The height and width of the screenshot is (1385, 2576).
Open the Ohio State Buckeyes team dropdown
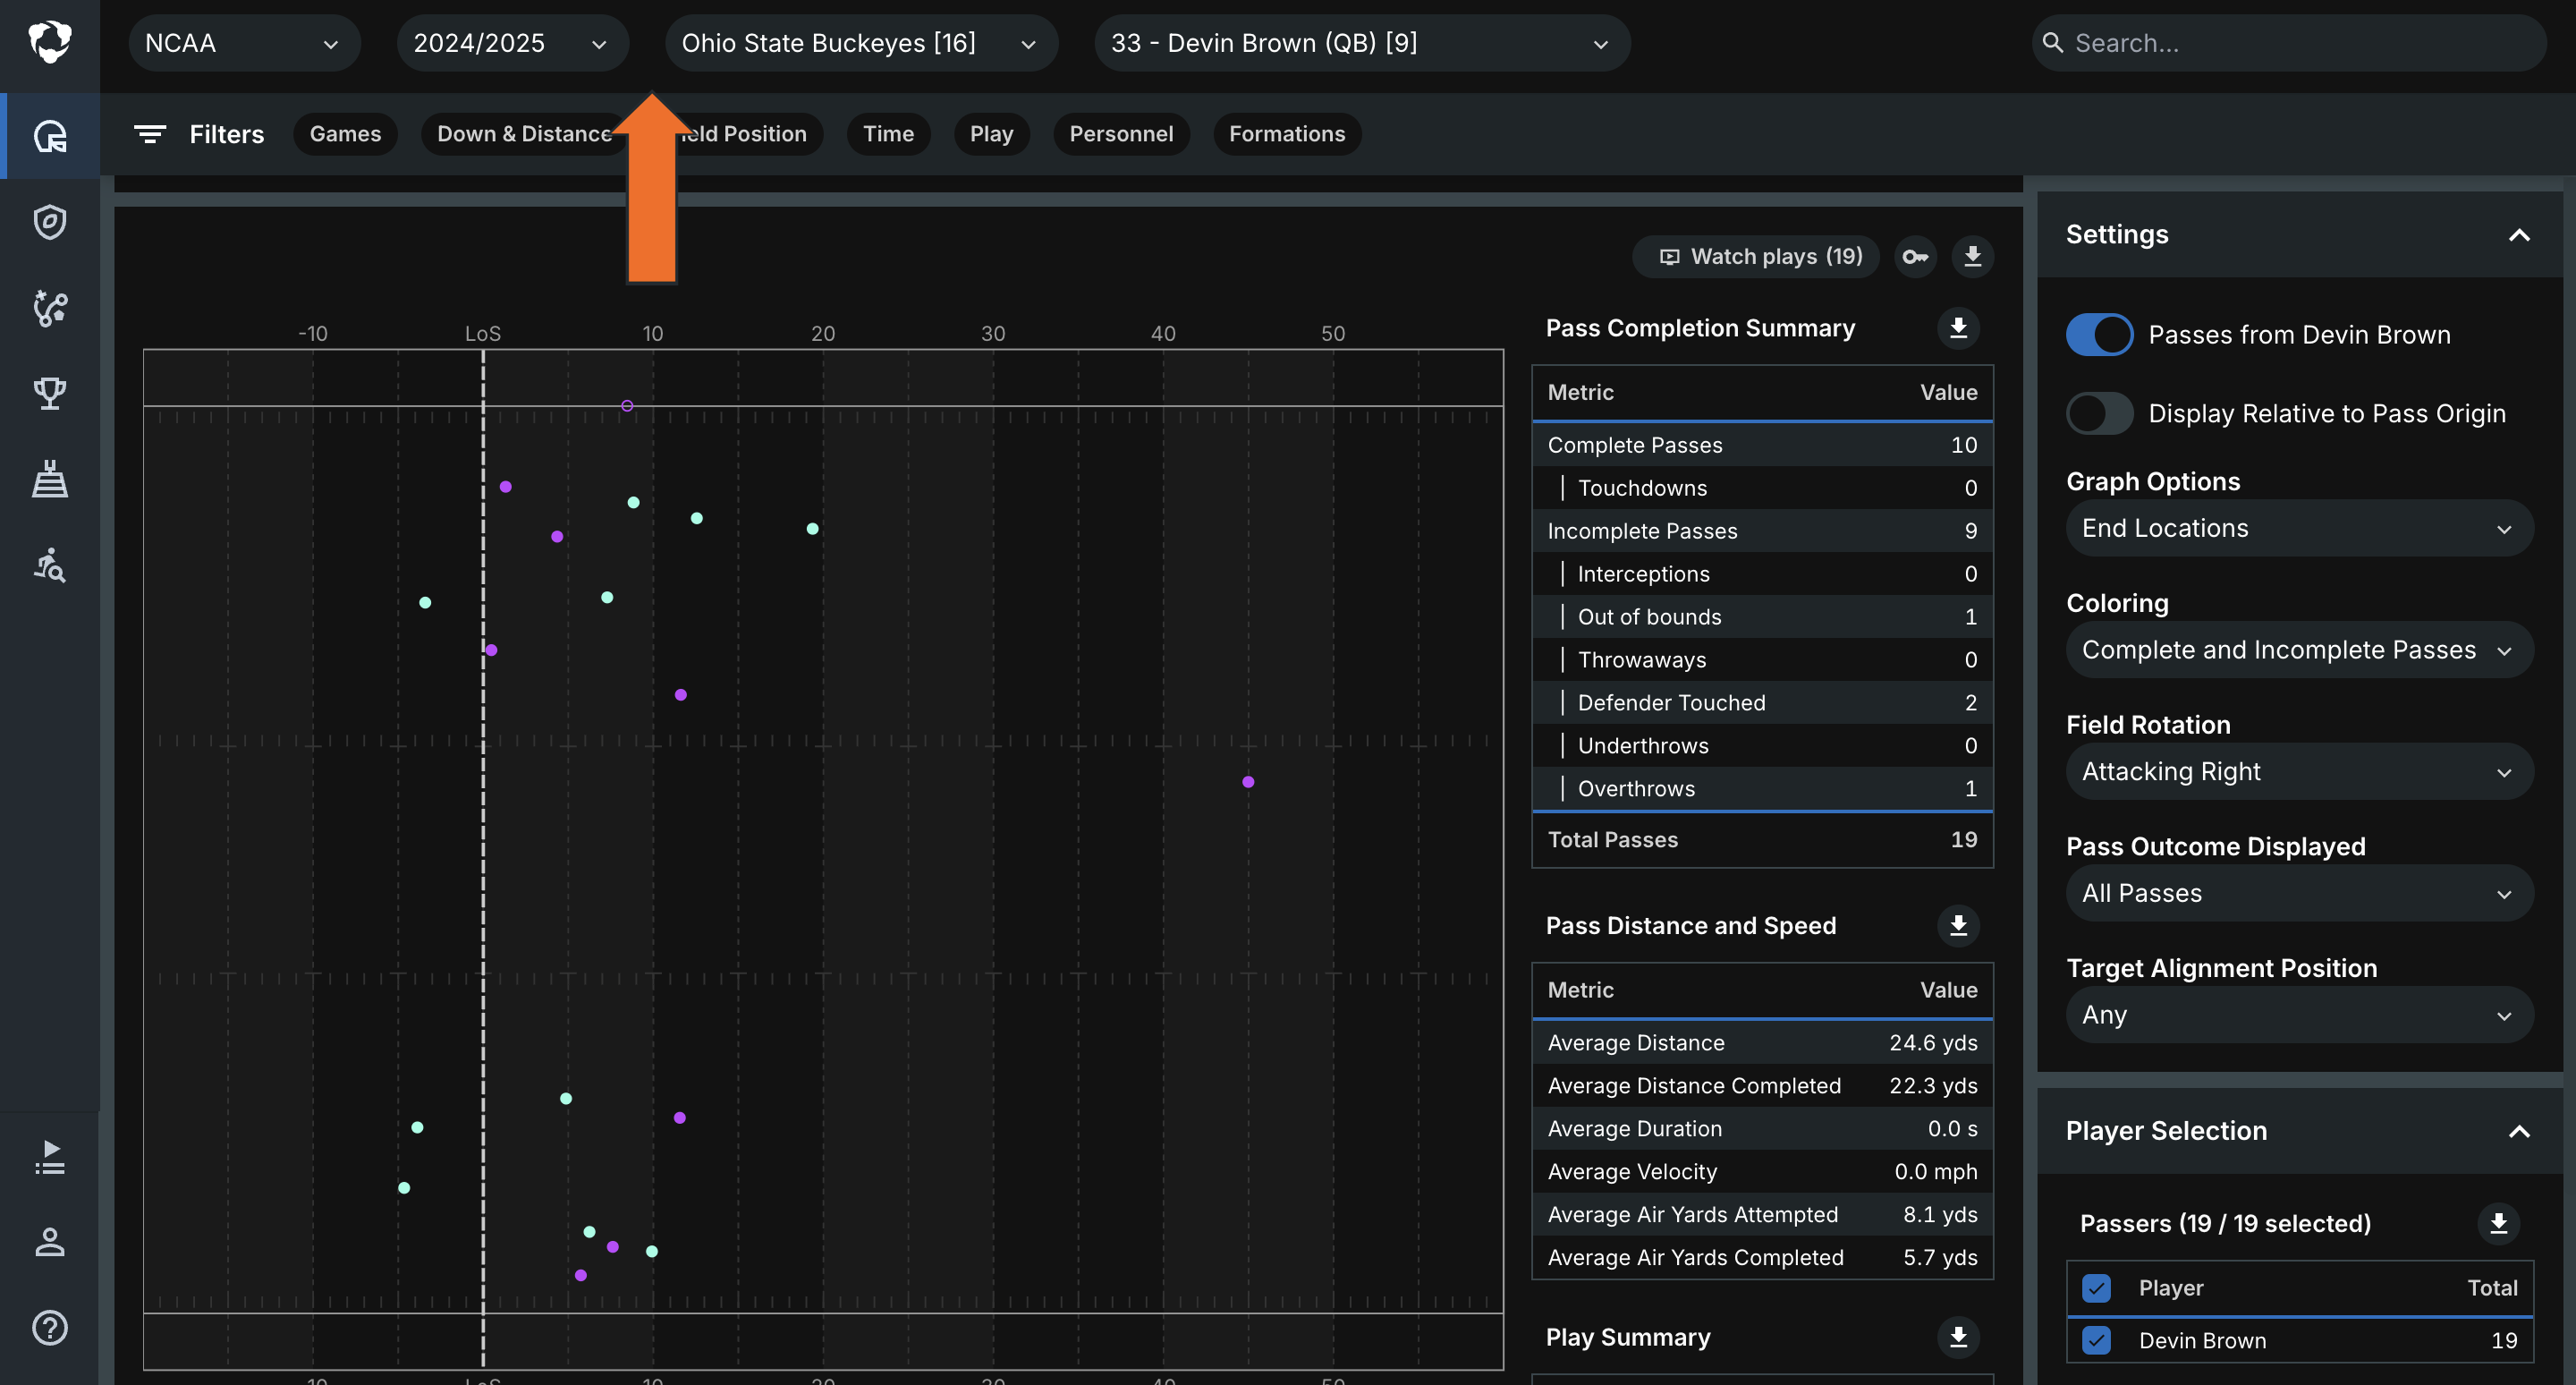point(861,43)
